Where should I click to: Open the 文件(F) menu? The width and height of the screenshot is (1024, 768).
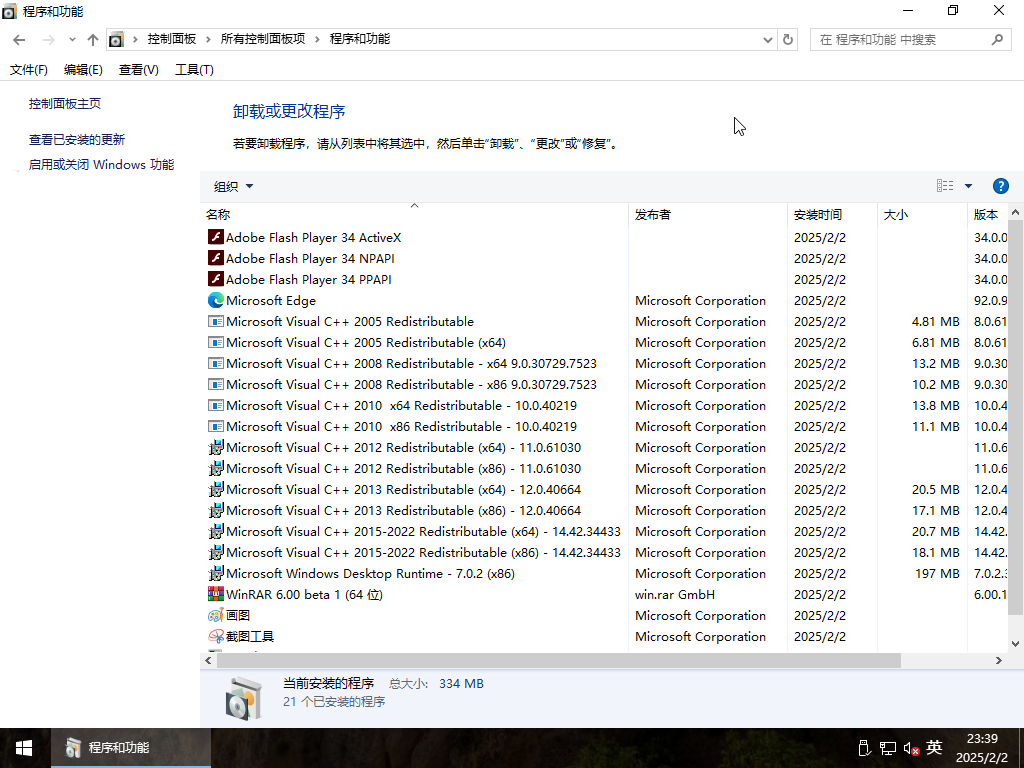(x=29, y=70)
